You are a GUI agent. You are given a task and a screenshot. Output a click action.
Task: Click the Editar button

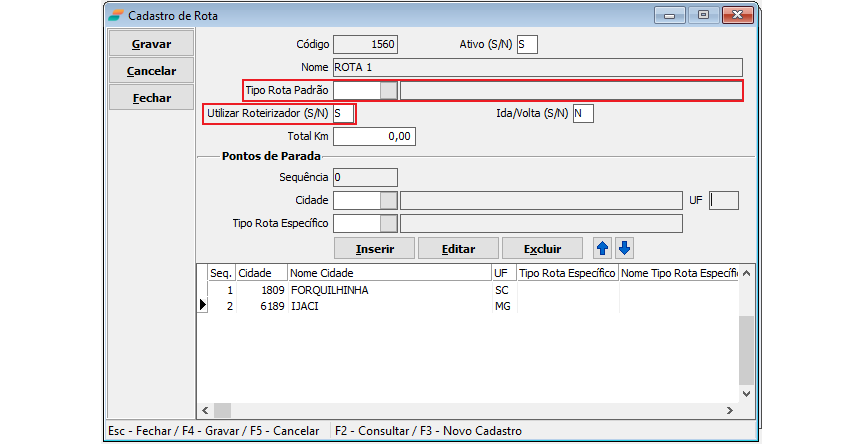tap(458, 248)
